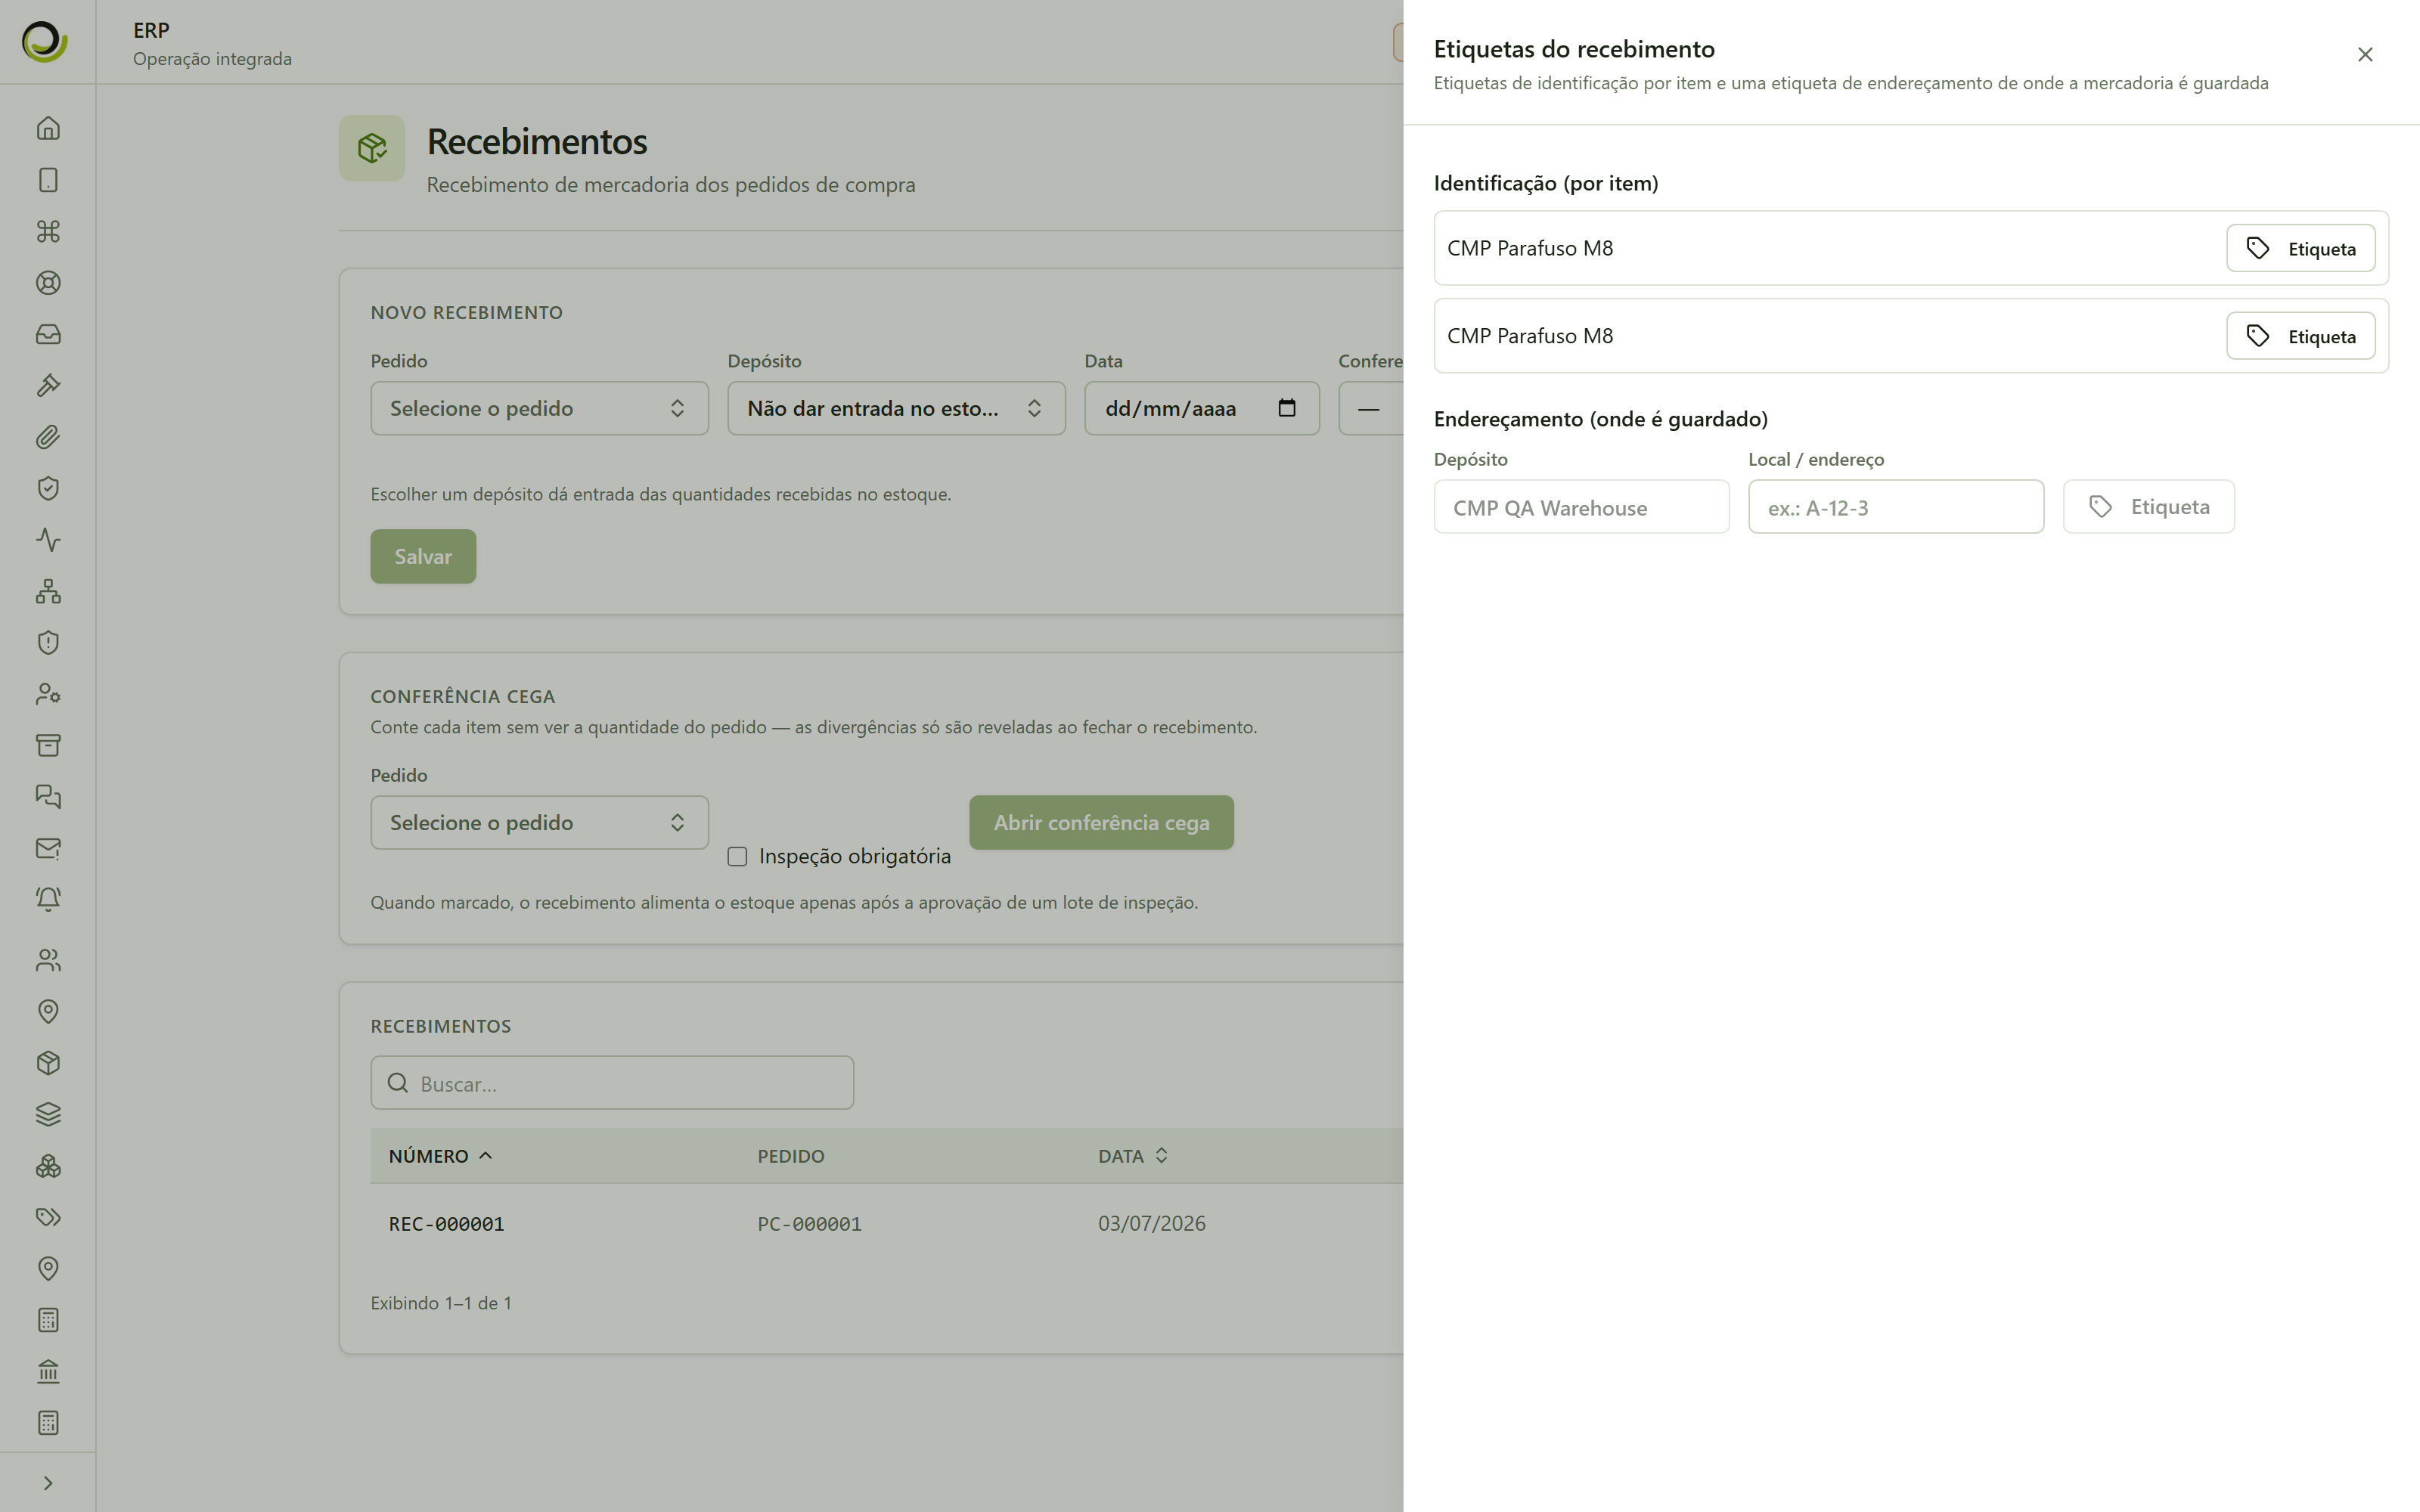Click the org-chart network sidebar icon
The width and height of the screenshot is (2420, 1512).
(x=48, y=591)
